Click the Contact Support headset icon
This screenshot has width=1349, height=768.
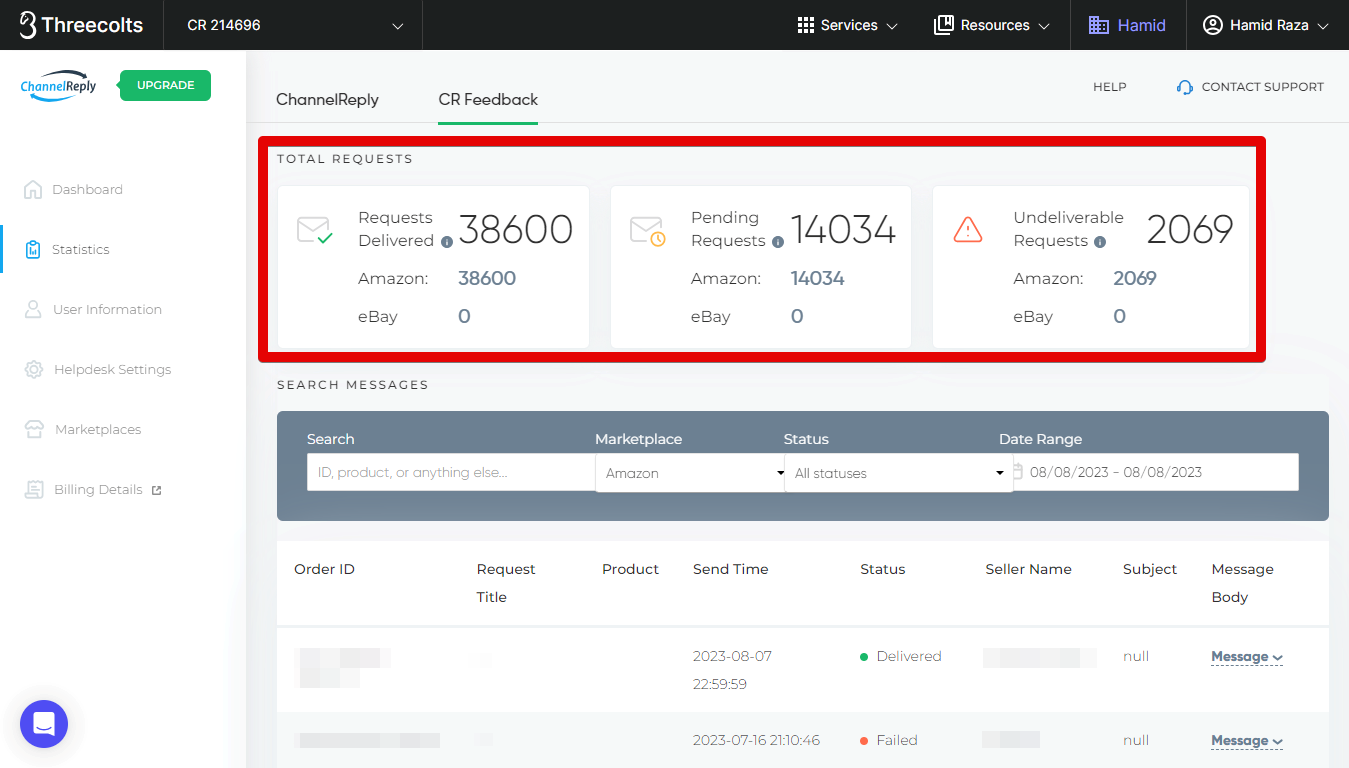pyautogui.click(x=1185, y=87)
